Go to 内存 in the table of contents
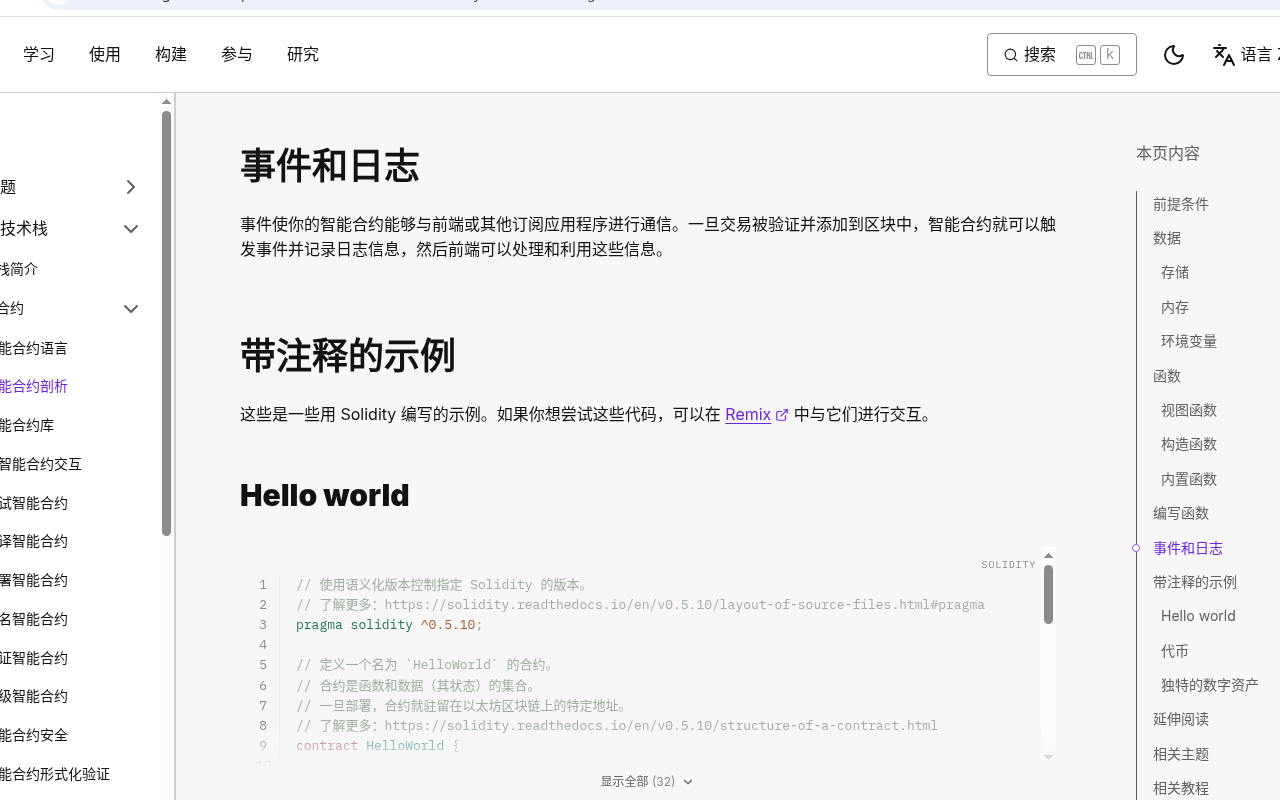The width and height of the screenshot is (1280, 800). (1175, 307)
